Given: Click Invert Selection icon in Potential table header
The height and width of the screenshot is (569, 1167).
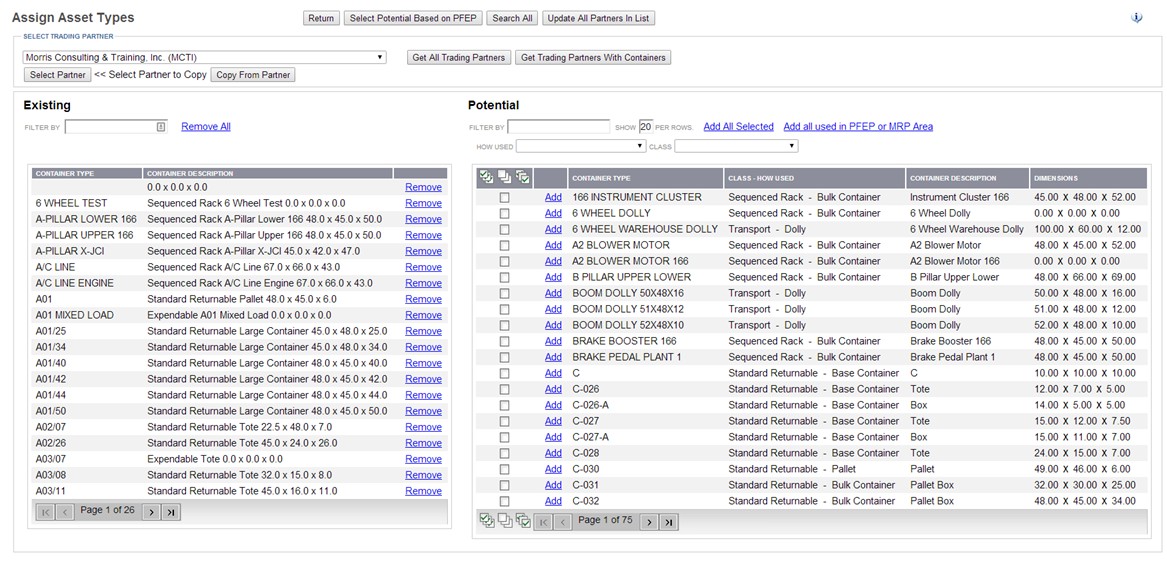Looking at the screenshot, I should (x=523, y=177).
